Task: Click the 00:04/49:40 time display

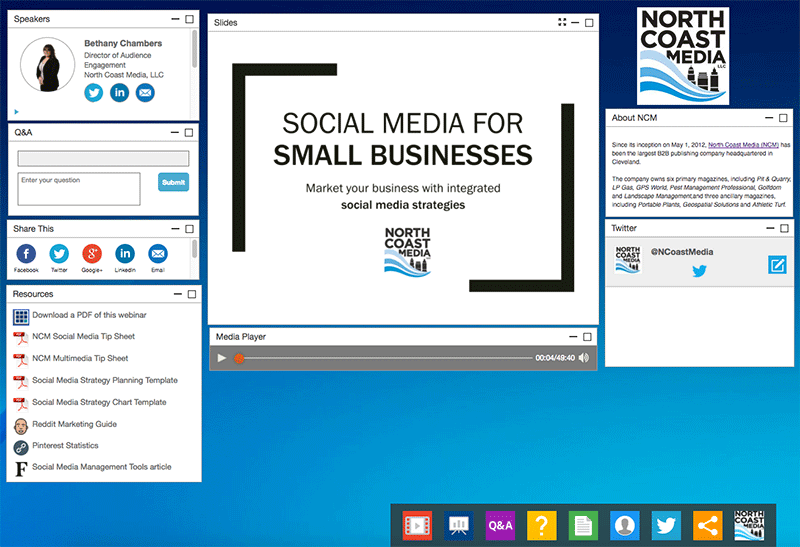Action: point(555,358)
